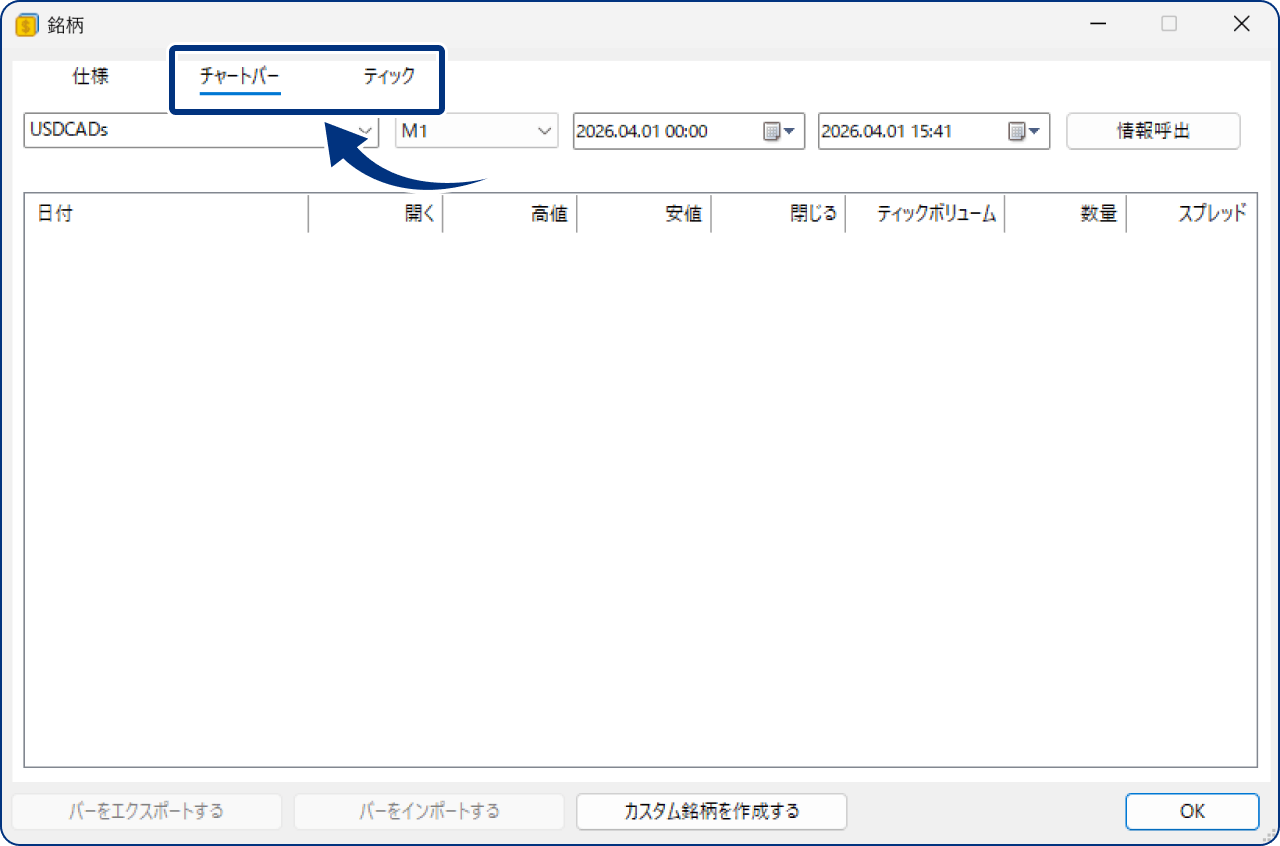Click the バーをインポートする button
The image size is (1280, 846).
(x=428, y=811)
